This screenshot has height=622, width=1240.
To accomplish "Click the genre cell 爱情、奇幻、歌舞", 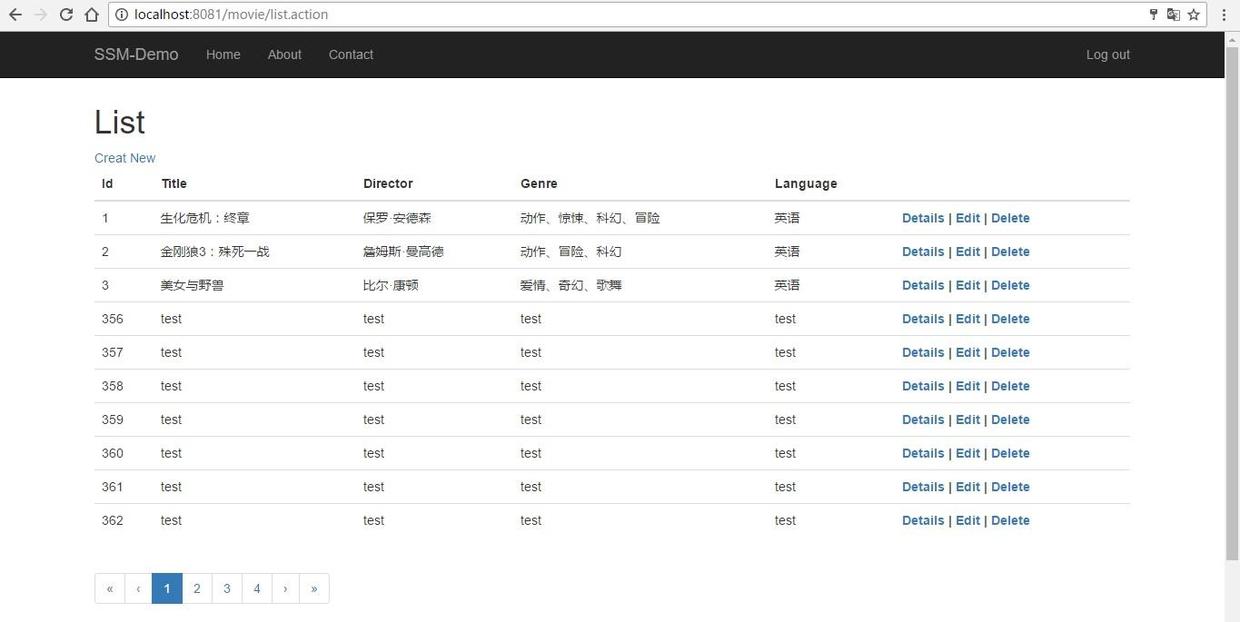I will tap(571, 285).
